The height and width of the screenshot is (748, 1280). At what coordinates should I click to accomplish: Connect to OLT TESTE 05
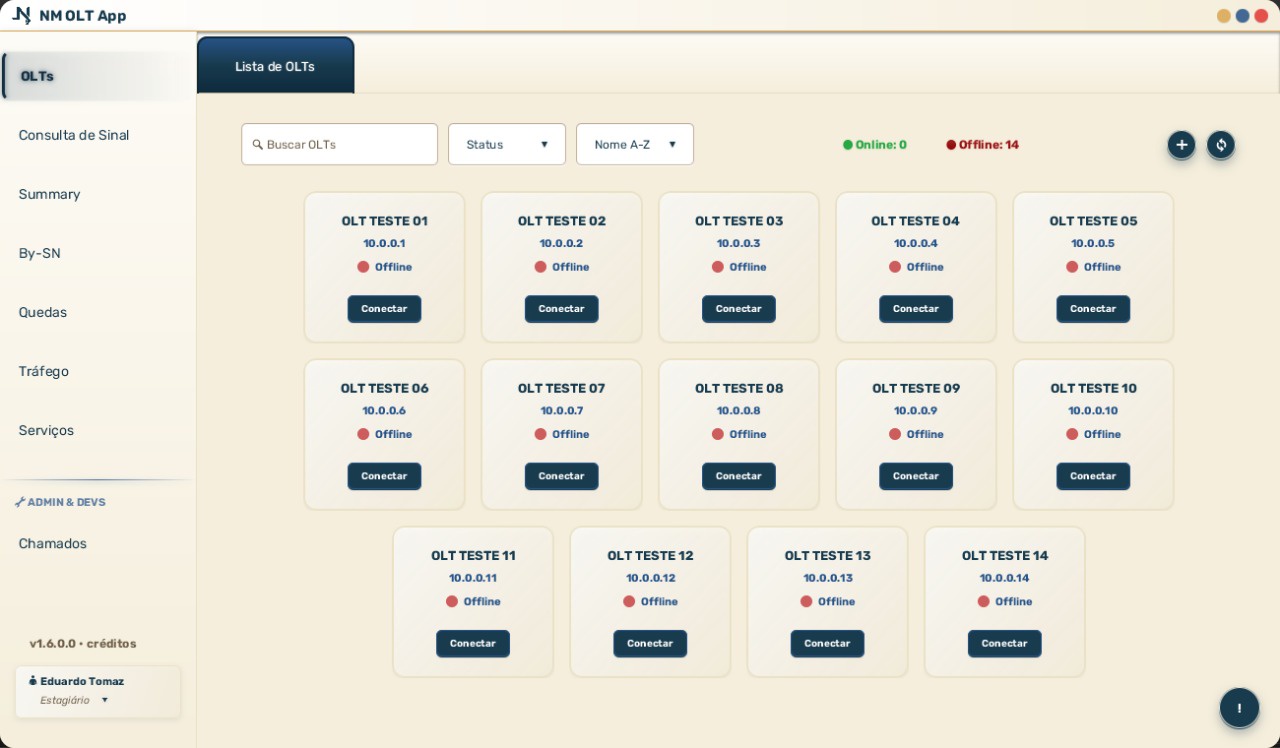pyautogui.click(x=1093, y=309)
